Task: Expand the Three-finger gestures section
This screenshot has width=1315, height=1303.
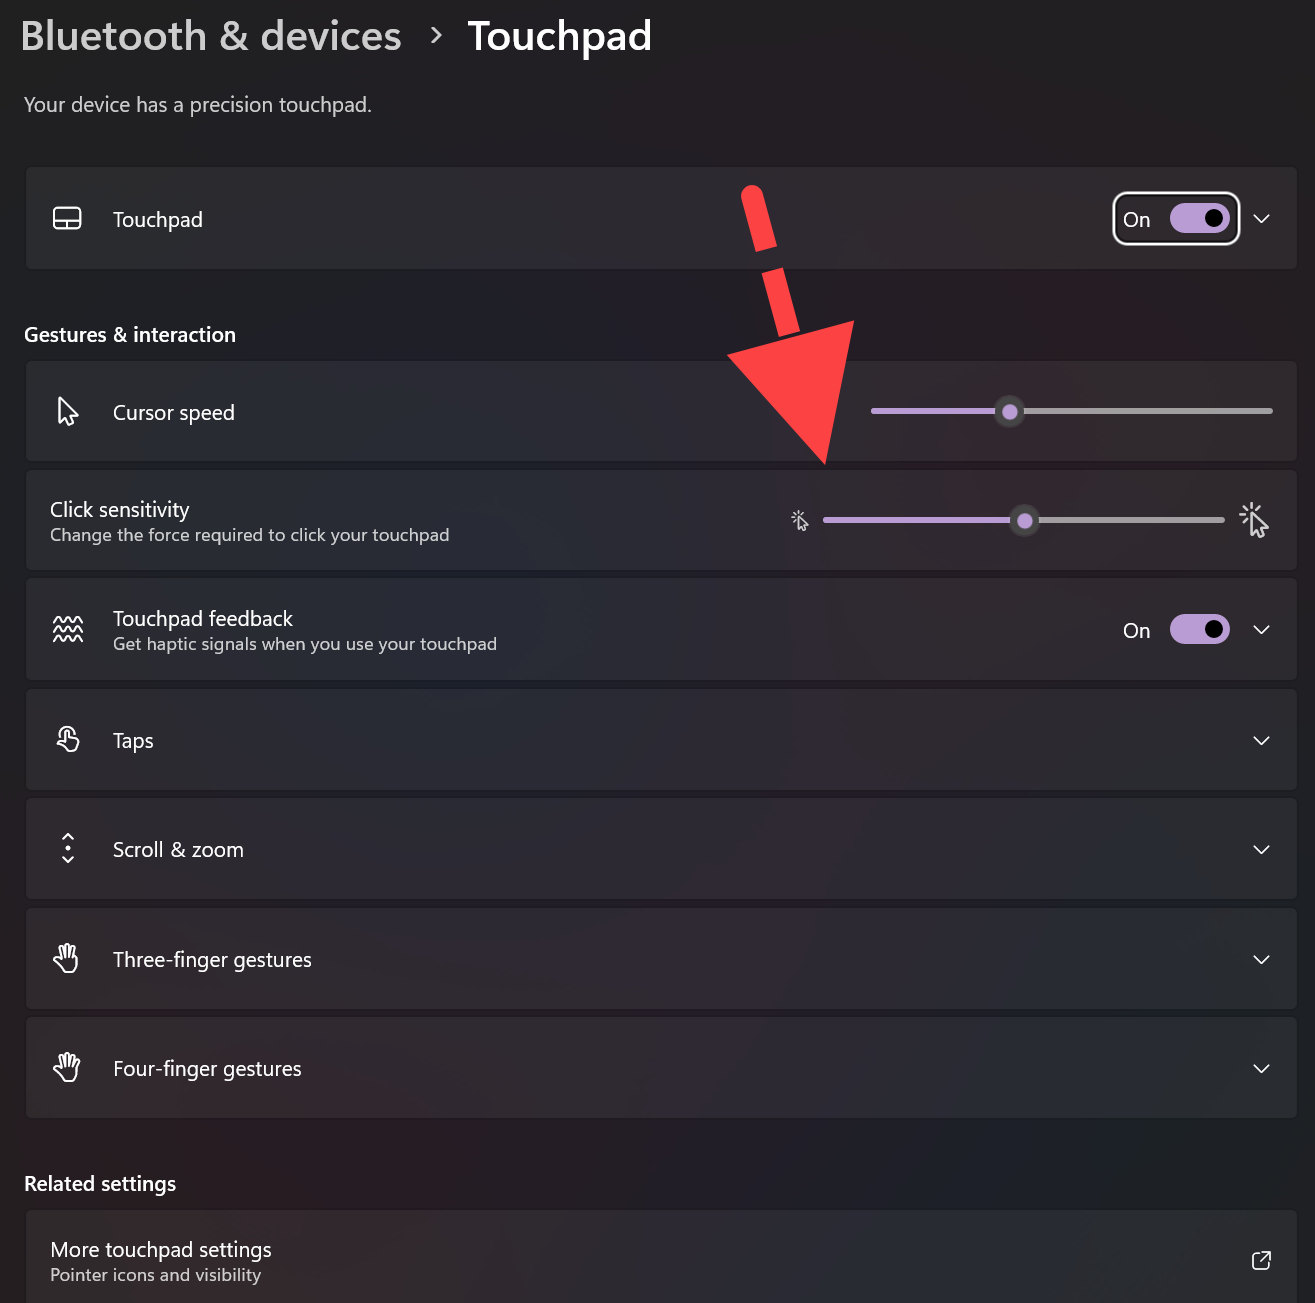Action: [661, 959]
